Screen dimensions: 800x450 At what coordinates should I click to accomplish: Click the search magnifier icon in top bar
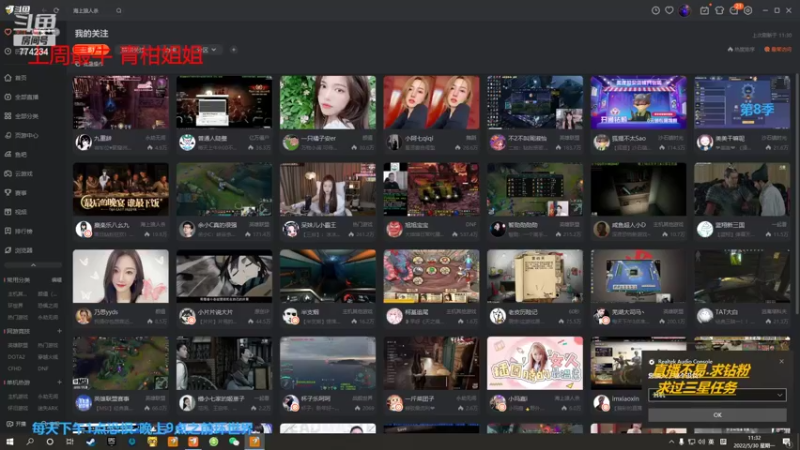(118, 10)
